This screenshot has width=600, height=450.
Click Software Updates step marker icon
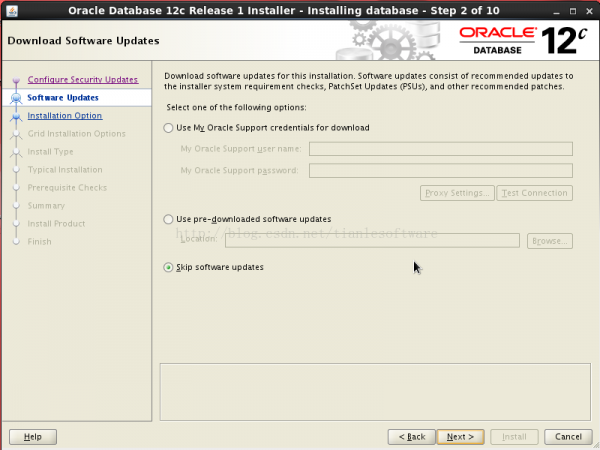click(x=16, y=98)
